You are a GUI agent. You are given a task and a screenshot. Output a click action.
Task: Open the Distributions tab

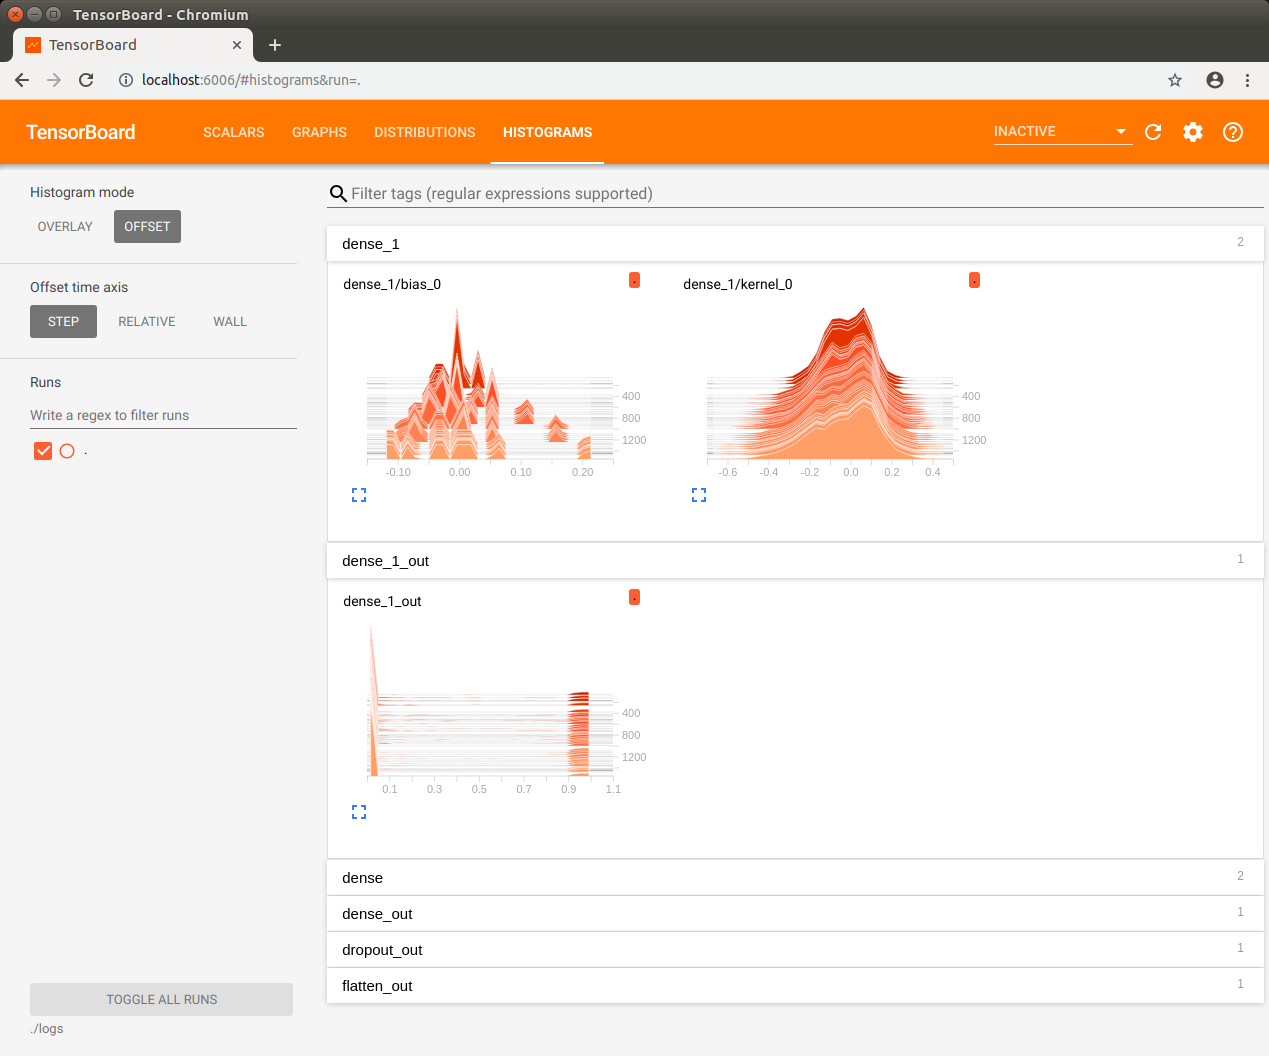(x=425, y=132)
